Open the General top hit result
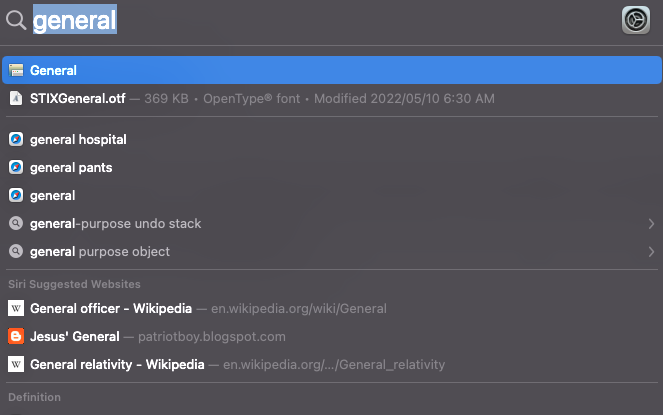 (332, 70)
